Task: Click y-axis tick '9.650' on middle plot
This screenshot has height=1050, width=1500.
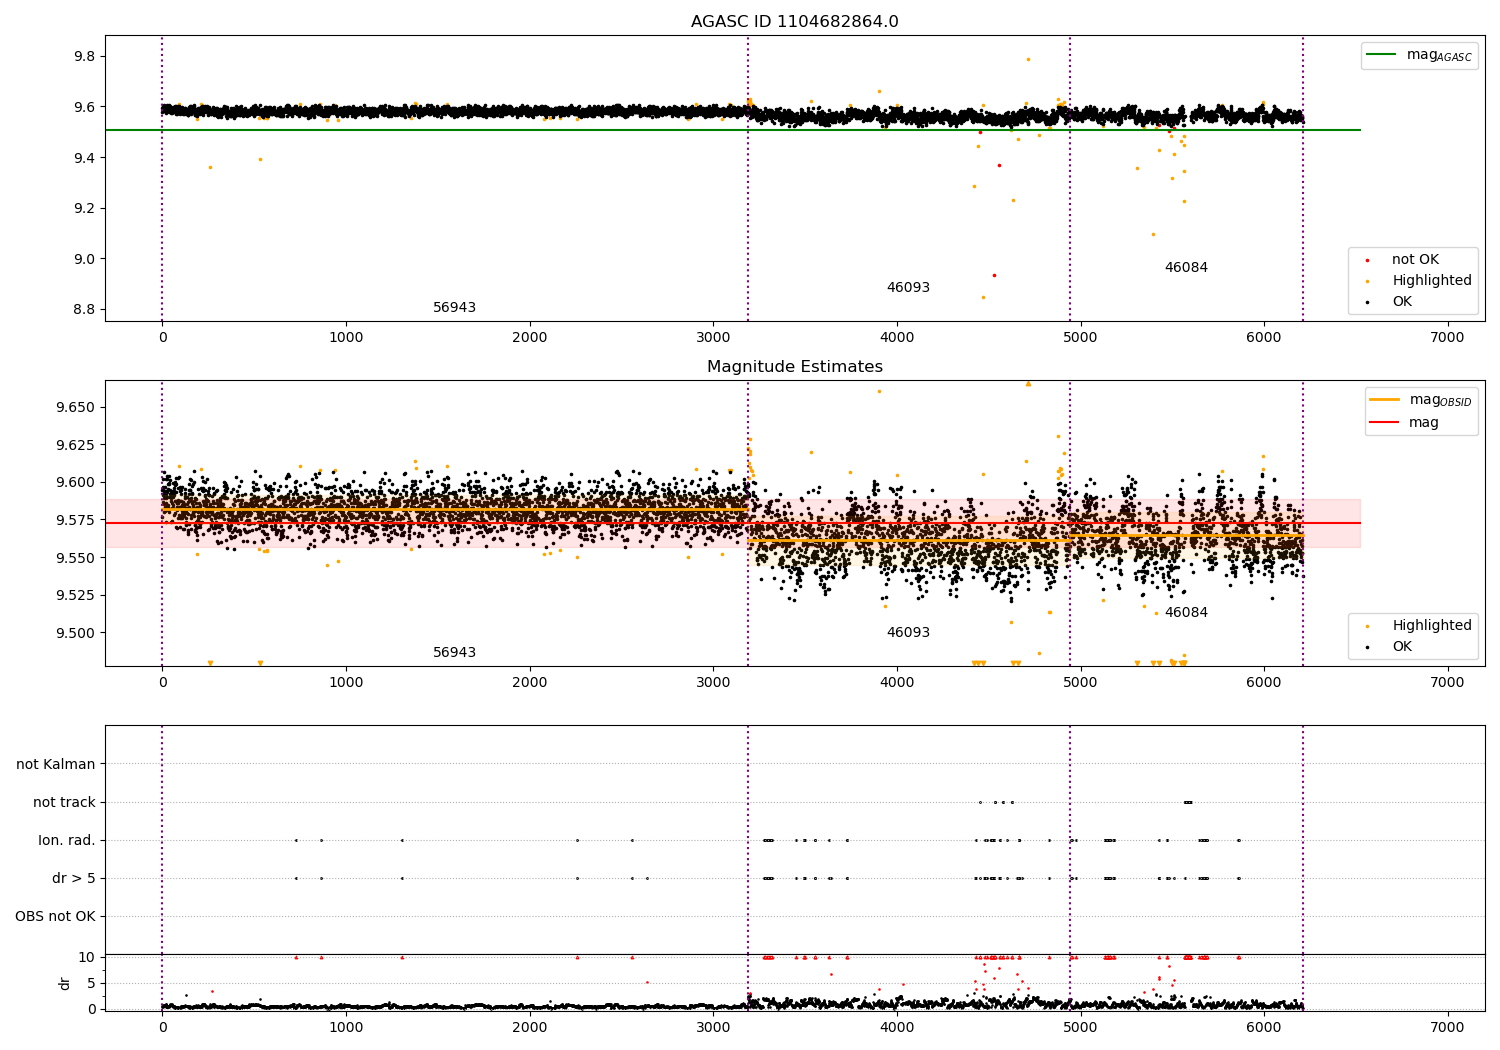Action: (x=76, y=408)
